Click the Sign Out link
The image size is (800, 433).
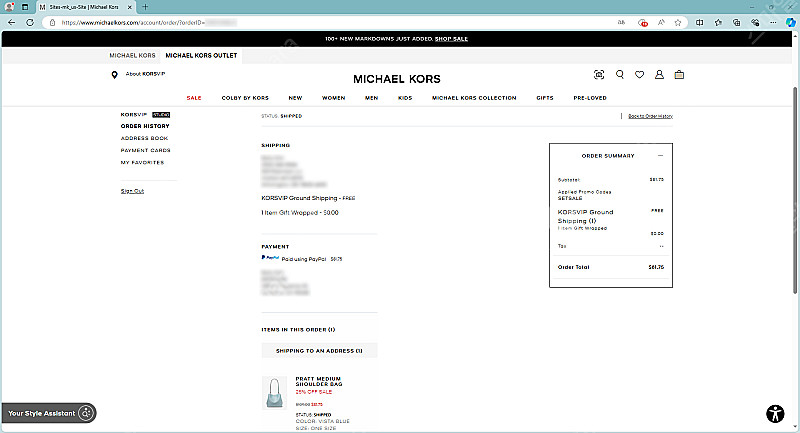pos(132,191)
